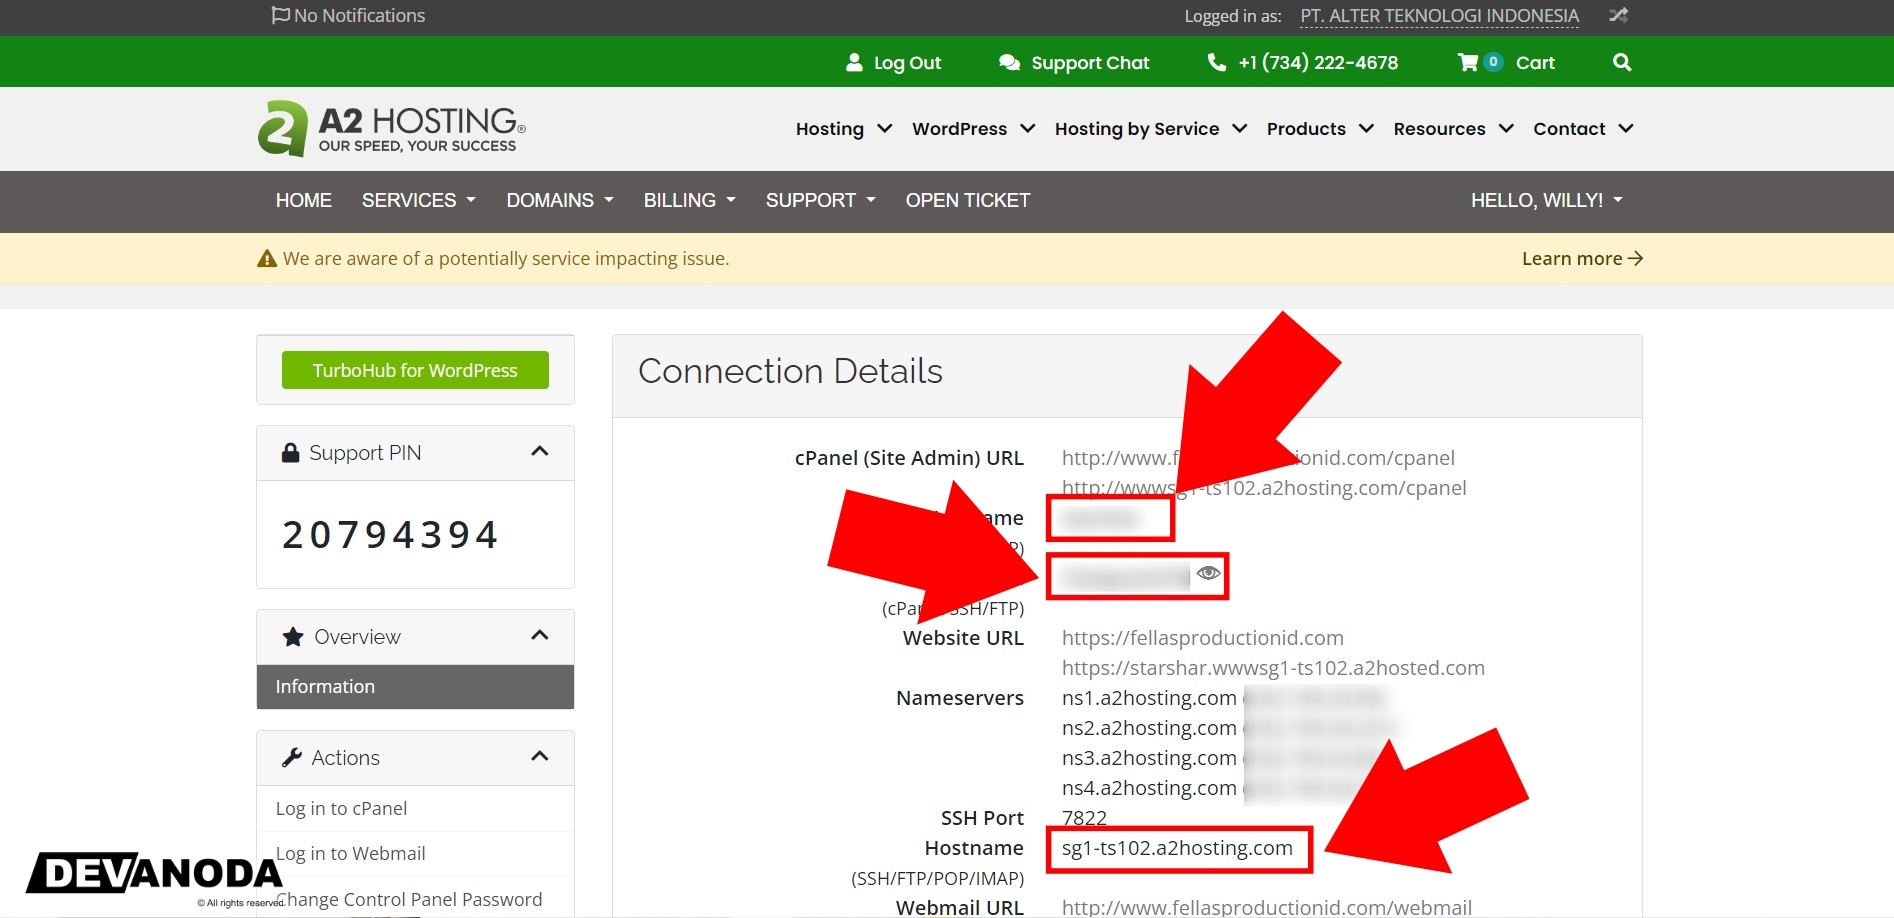
Task: Open the SERVICES menu
Action: tap(419, 200)
